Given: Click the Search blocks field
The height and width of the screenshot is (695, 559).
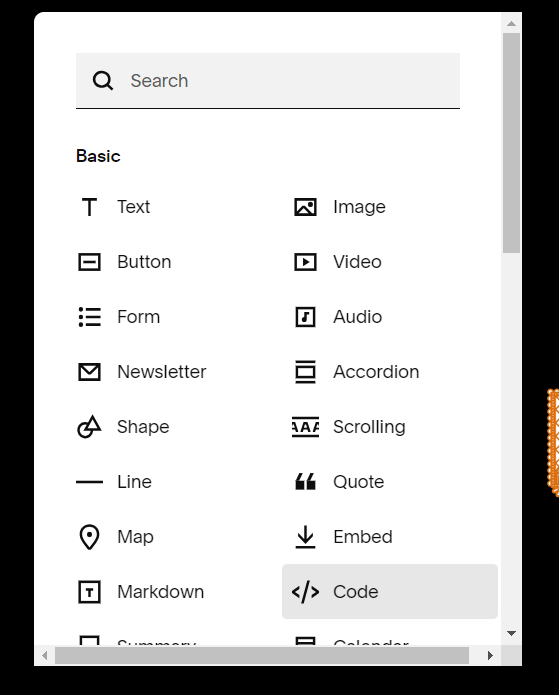Looking at the screenshot, I should [x=268, y=81].
